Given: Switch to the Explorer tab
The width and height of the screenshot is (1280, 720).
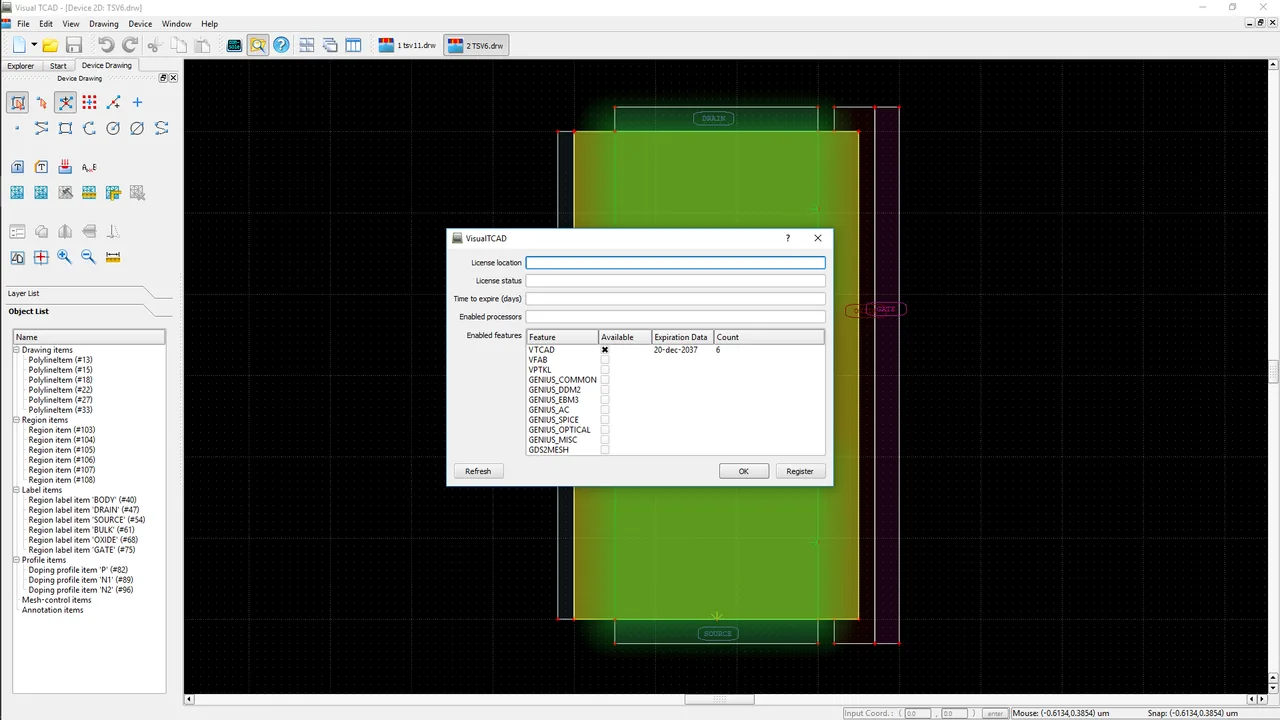Looking at the screenshot, I should coord(21,66).
